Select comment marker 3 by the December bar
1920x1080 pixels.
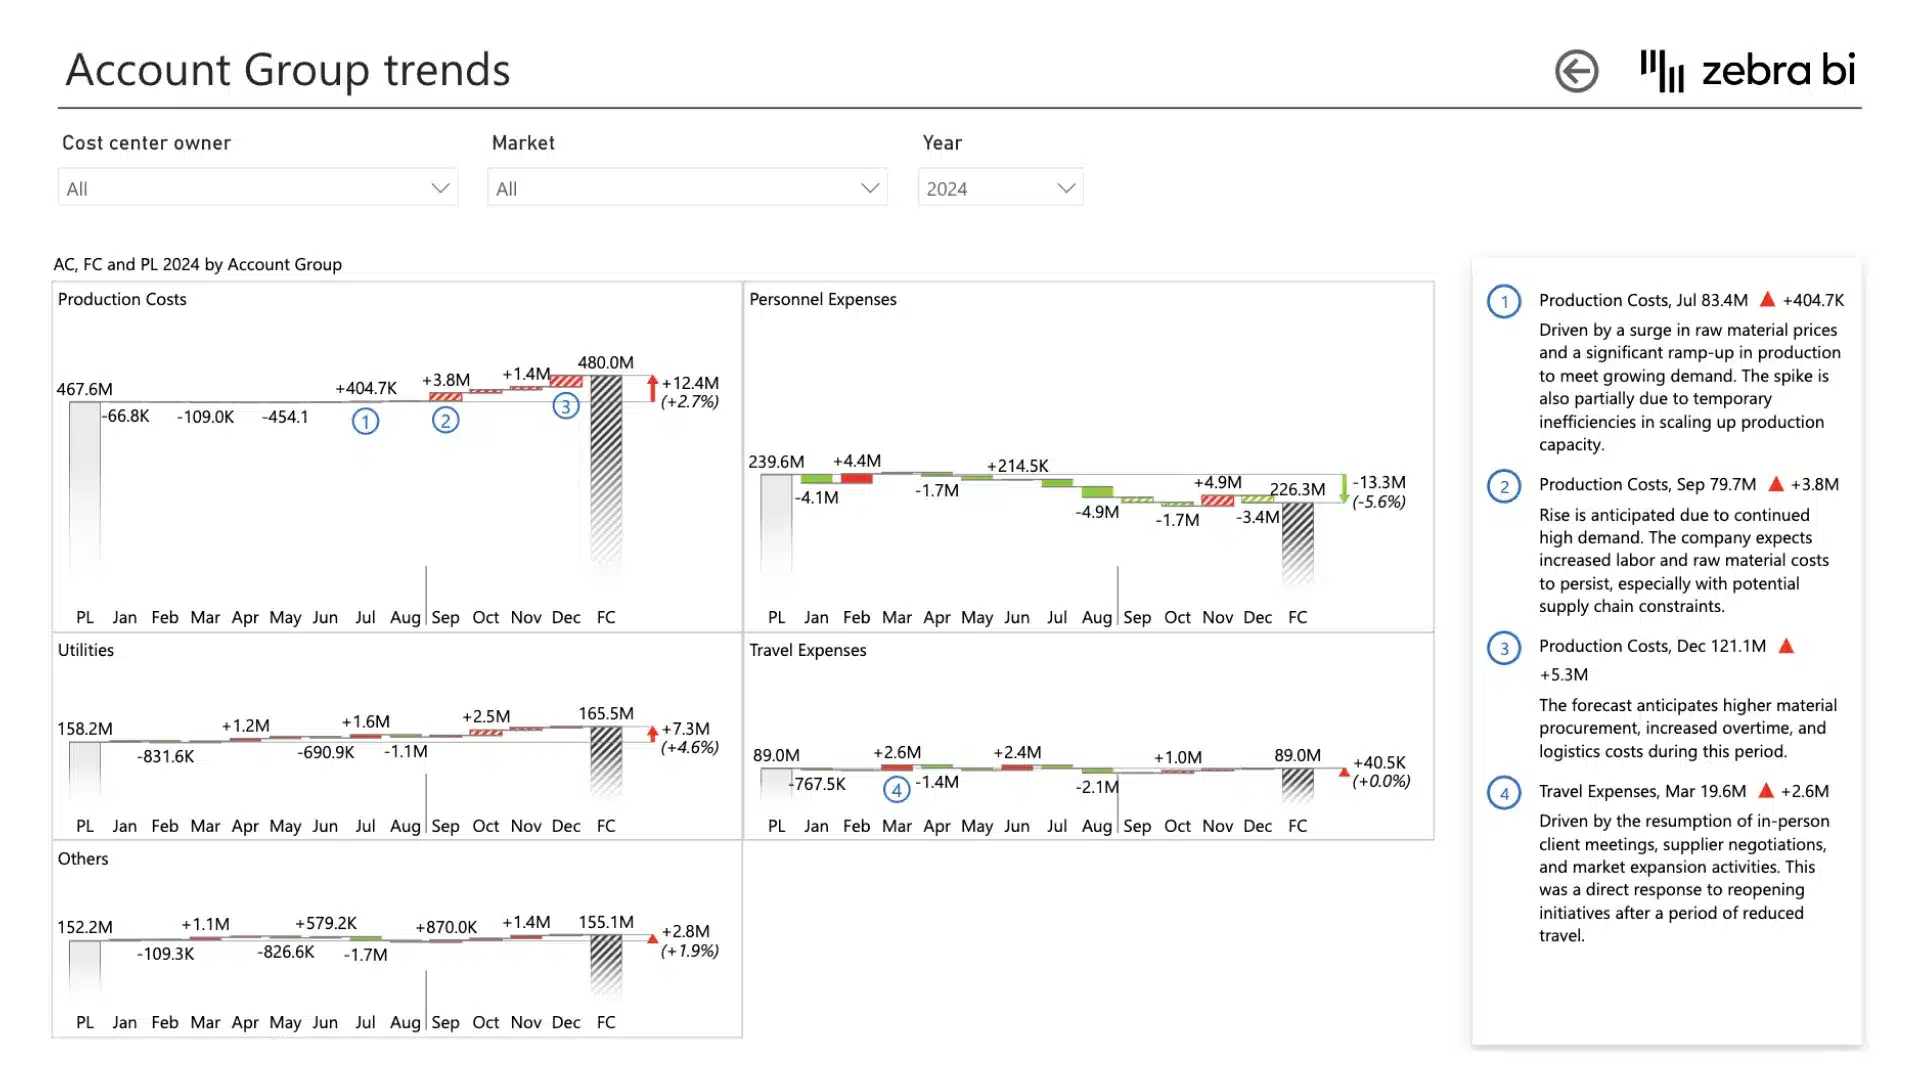(567, 407)
